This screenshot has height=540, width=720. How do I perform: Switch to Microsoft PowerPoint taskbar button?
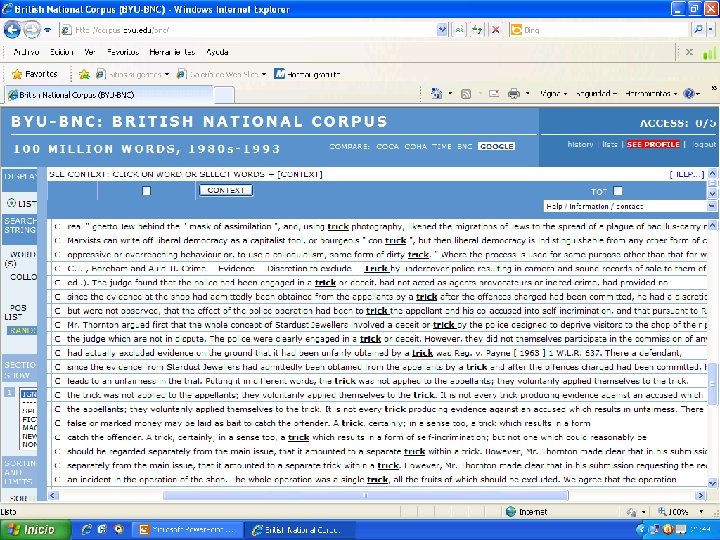[187, 530]
